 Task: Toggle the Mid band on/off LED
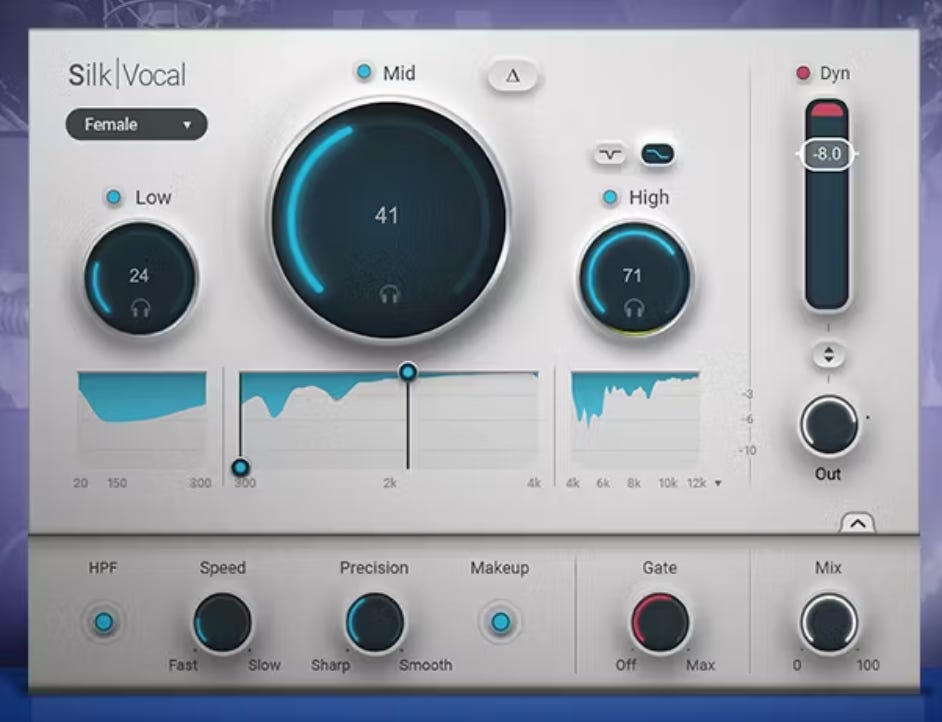[x=363, y=72]
